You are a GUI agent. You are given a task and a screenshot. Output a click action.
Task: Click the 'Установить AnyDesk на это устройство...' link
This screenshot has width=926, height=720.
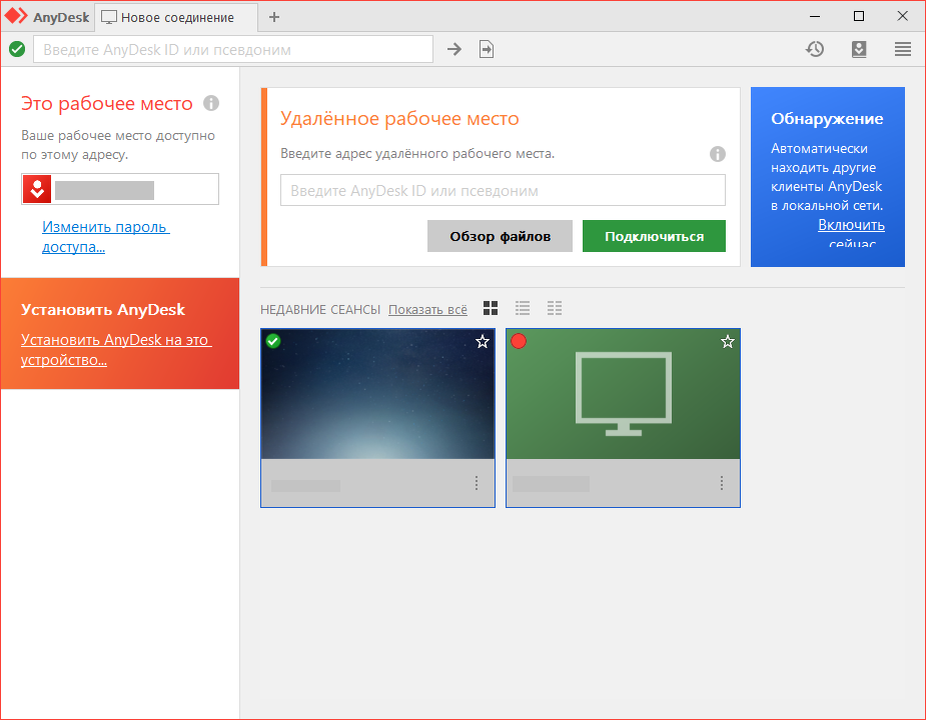click(116, 350)
